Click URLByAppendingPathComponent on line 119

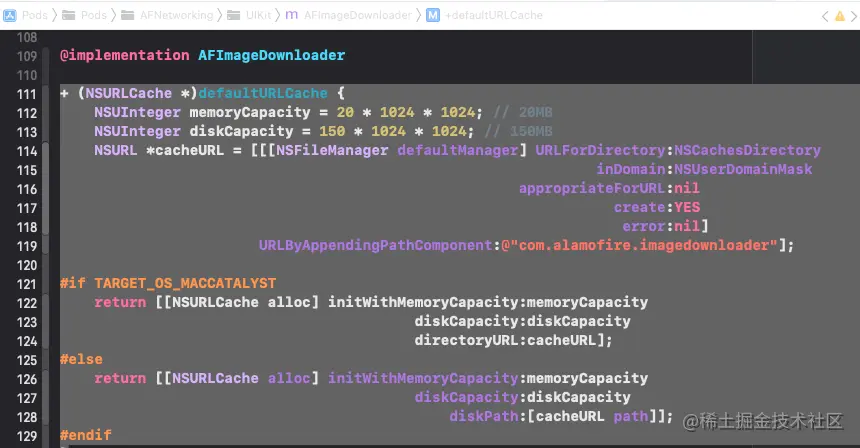(375, 245)
